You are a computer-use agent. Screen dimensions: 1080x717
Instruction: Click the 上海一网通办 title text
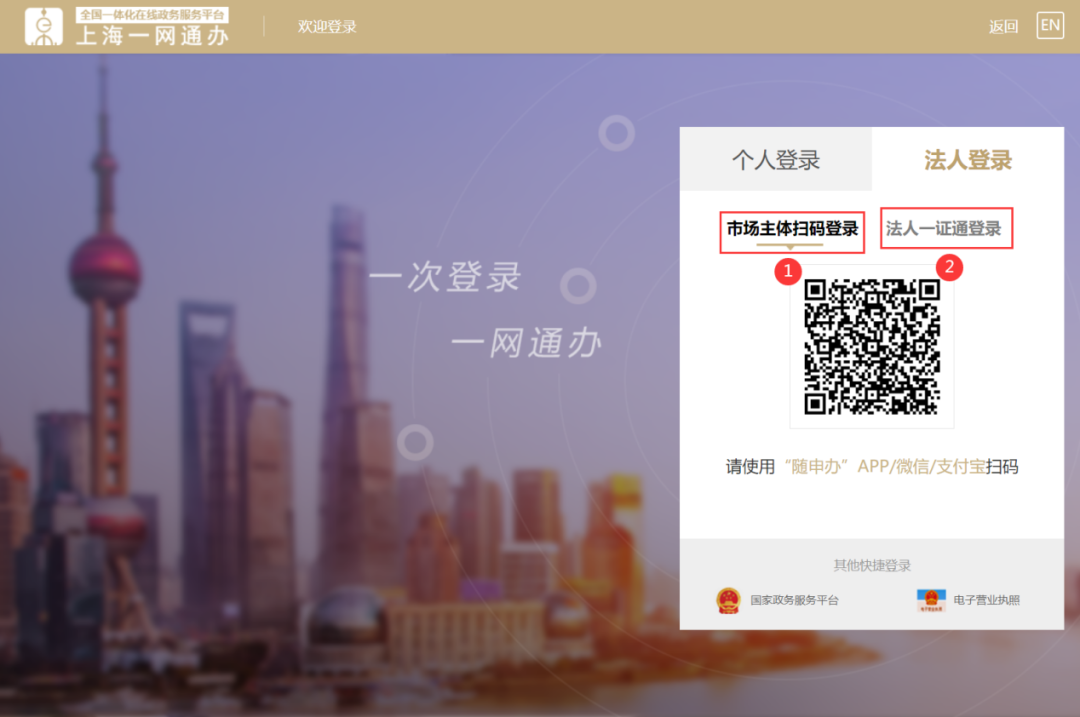[x=152, y=36]
